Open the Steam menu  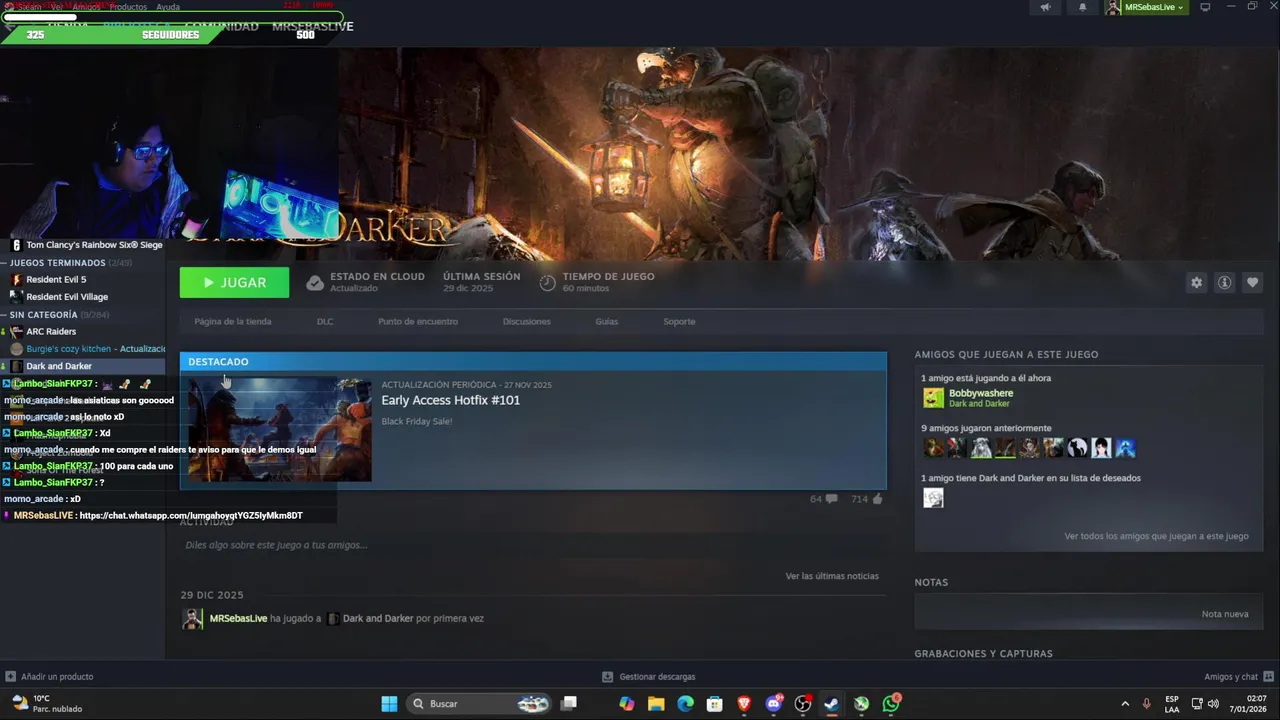[x=29, y=7]
